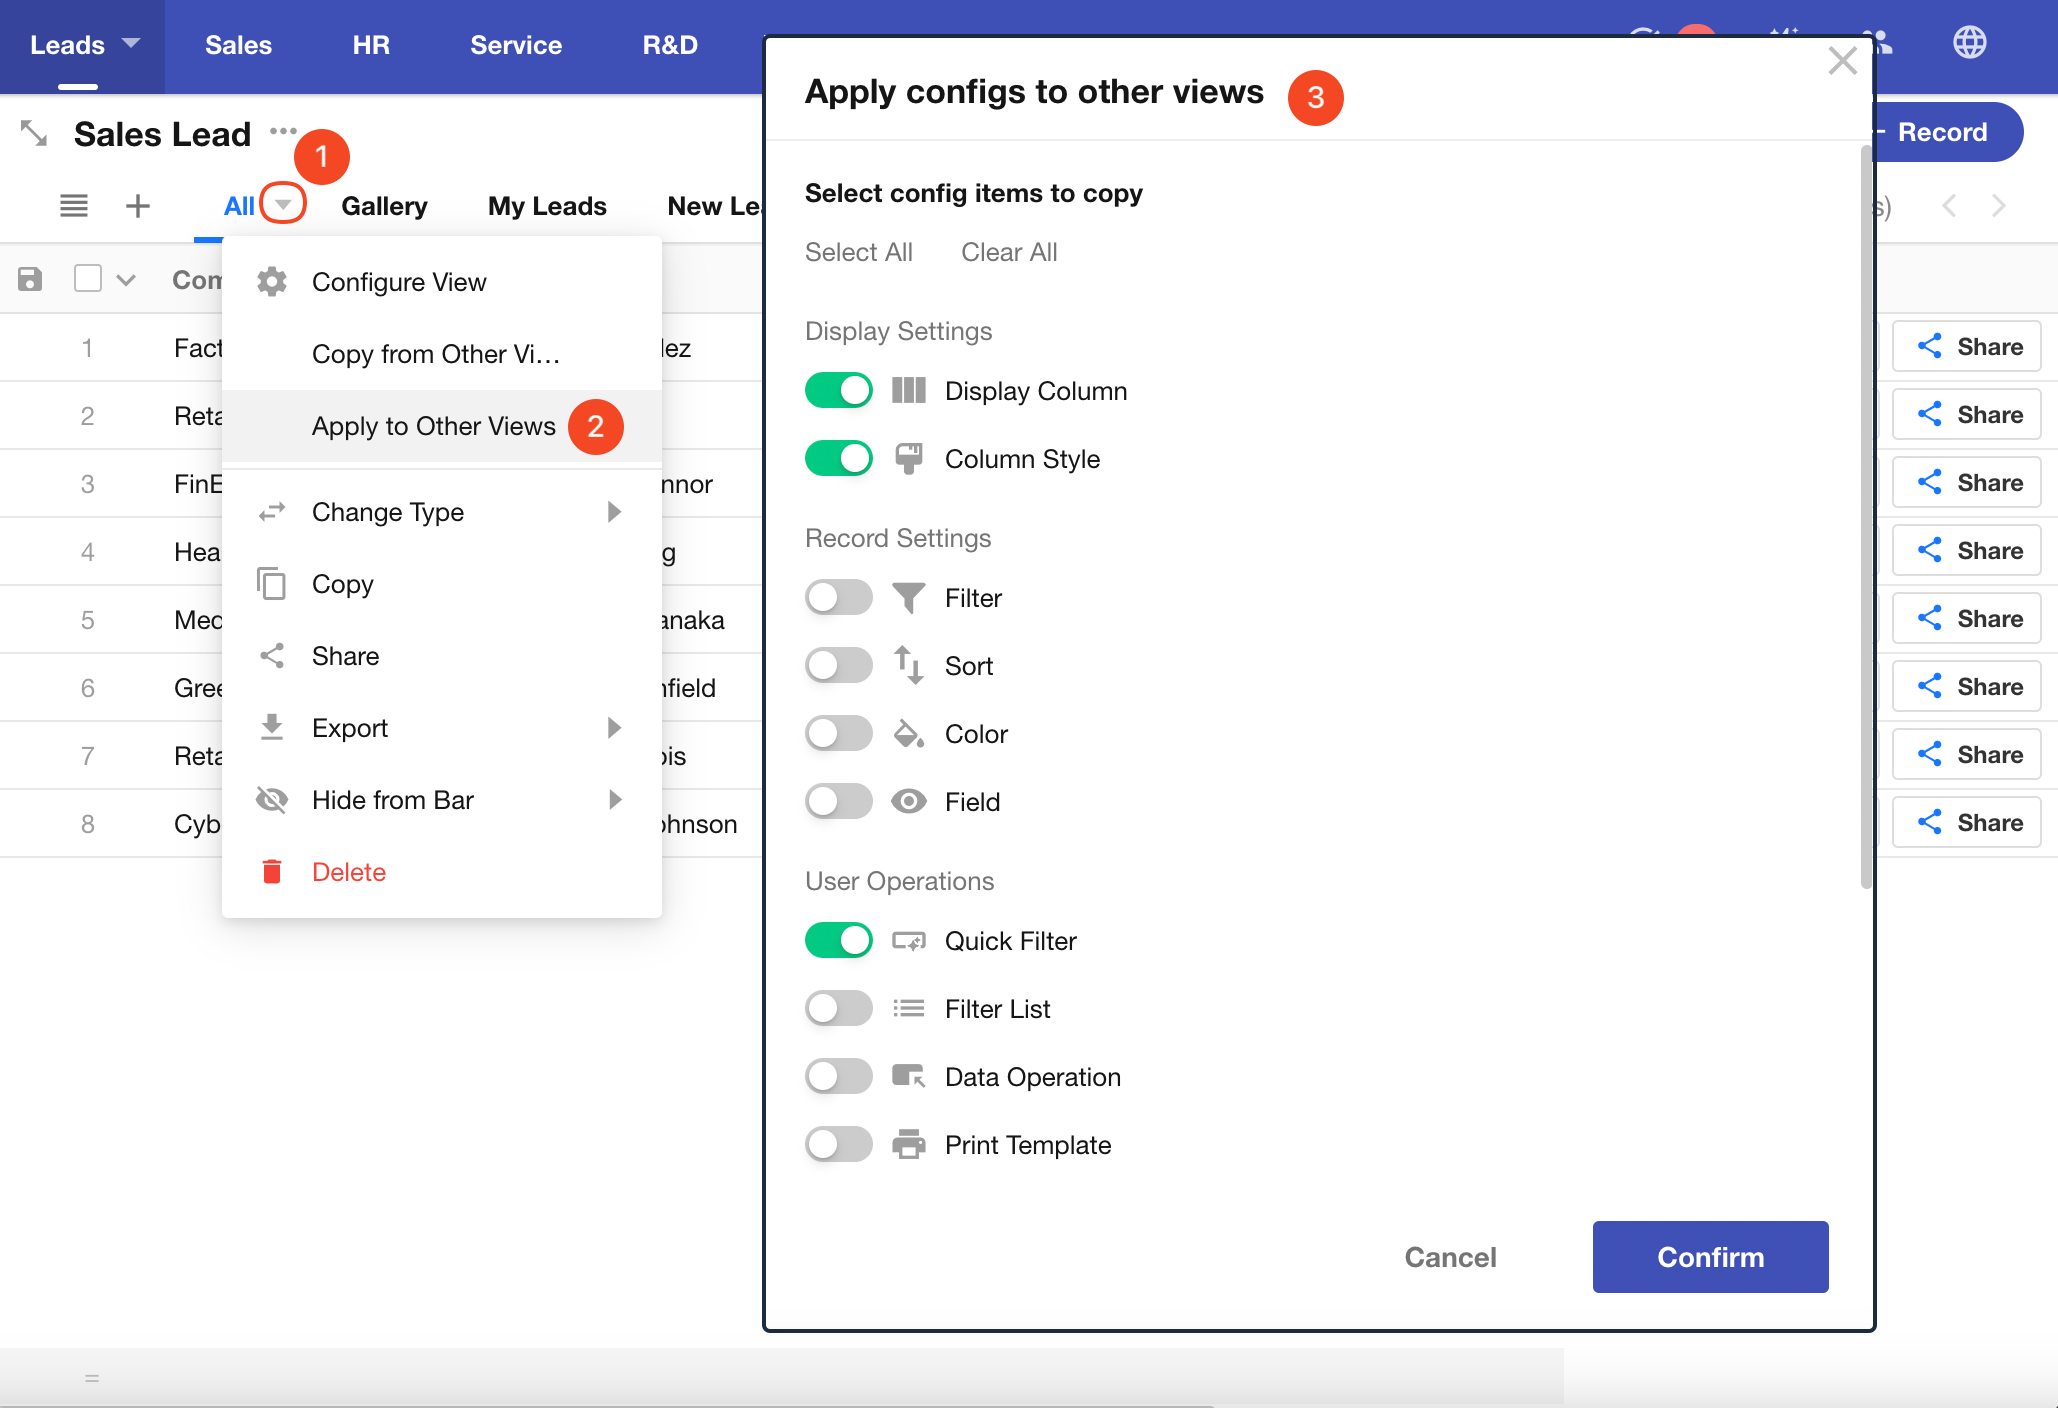The image size is (2058, 1408).
Task: Turn off the Quick Filter toggle
Action: click(x=838, y=941)
